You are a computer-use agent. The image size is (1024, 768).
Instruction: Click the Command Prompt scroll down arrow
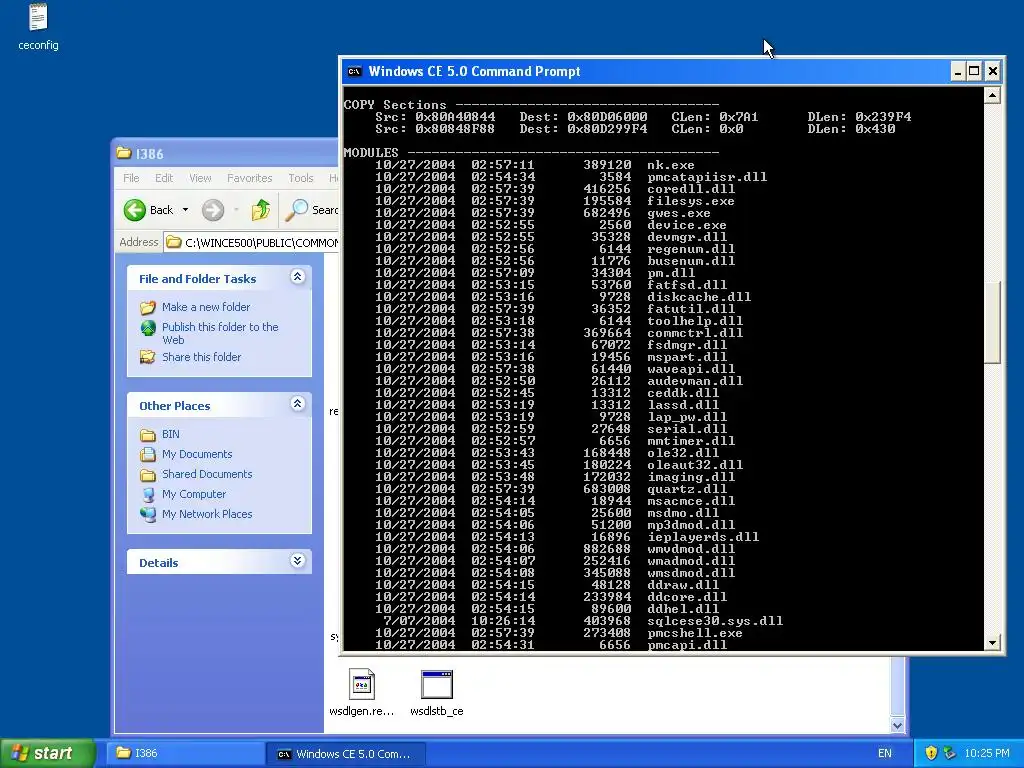tap(992, 643)
